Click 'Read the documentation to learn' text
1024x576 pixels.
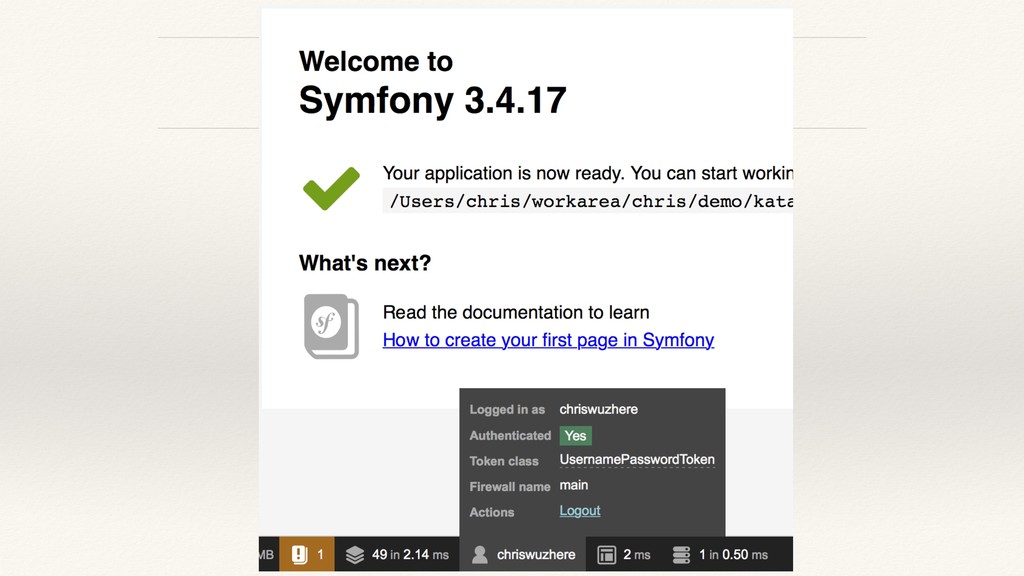coord(516,312)
